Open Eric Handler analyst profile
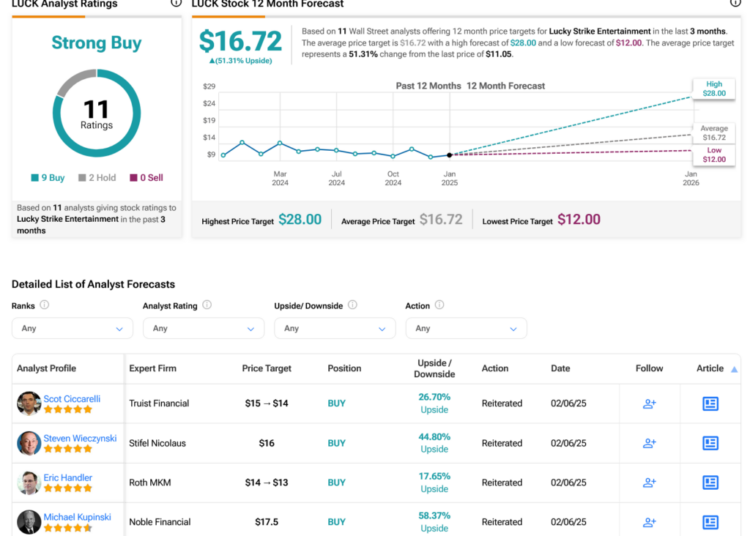 point(68,478)
